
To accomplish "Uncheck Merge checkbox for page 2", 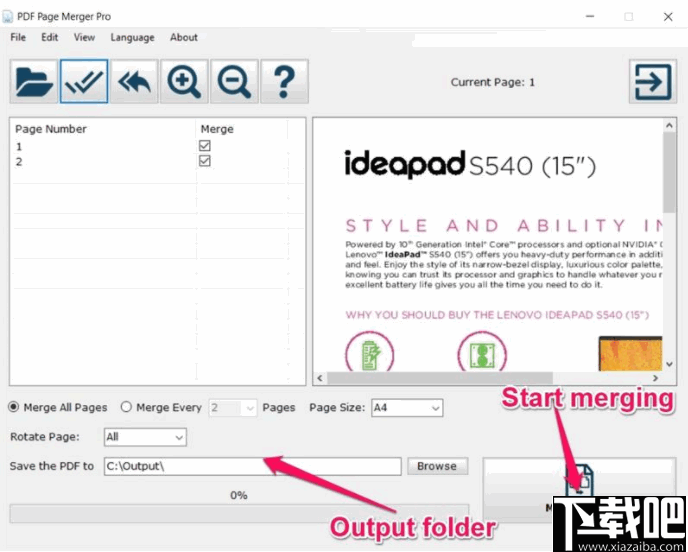I will click(x=204, y=161).
